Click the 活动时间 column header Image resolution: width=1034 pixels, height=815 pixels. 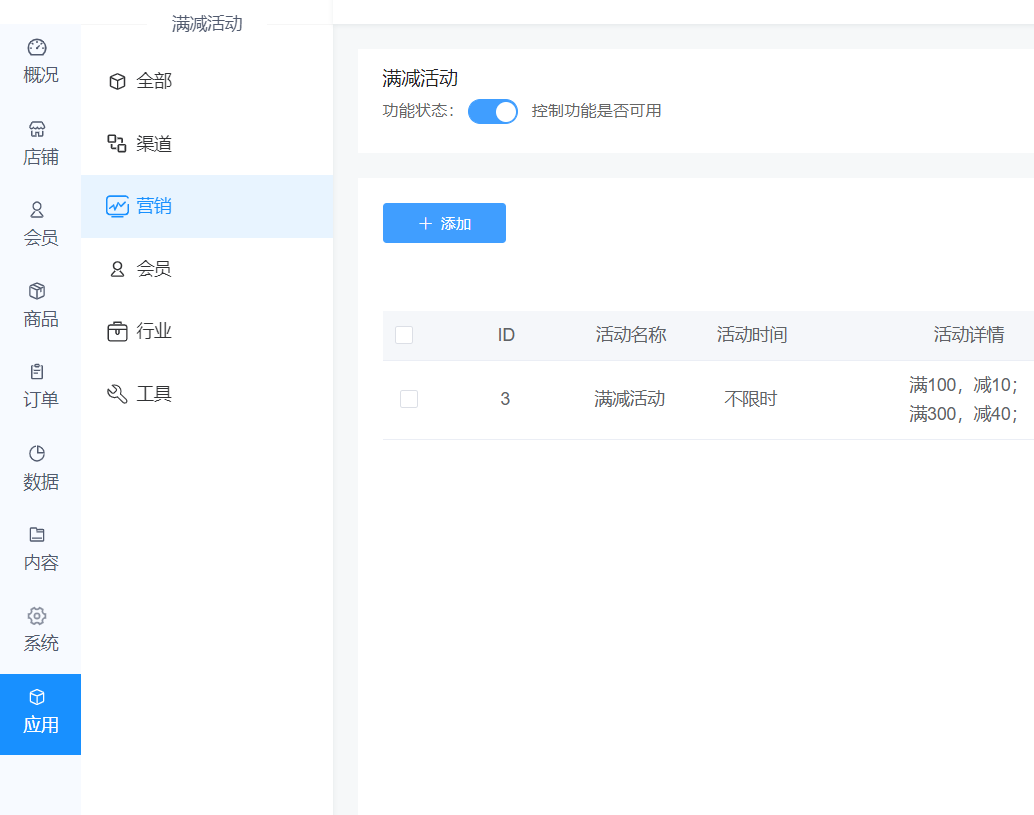(752, 335)
